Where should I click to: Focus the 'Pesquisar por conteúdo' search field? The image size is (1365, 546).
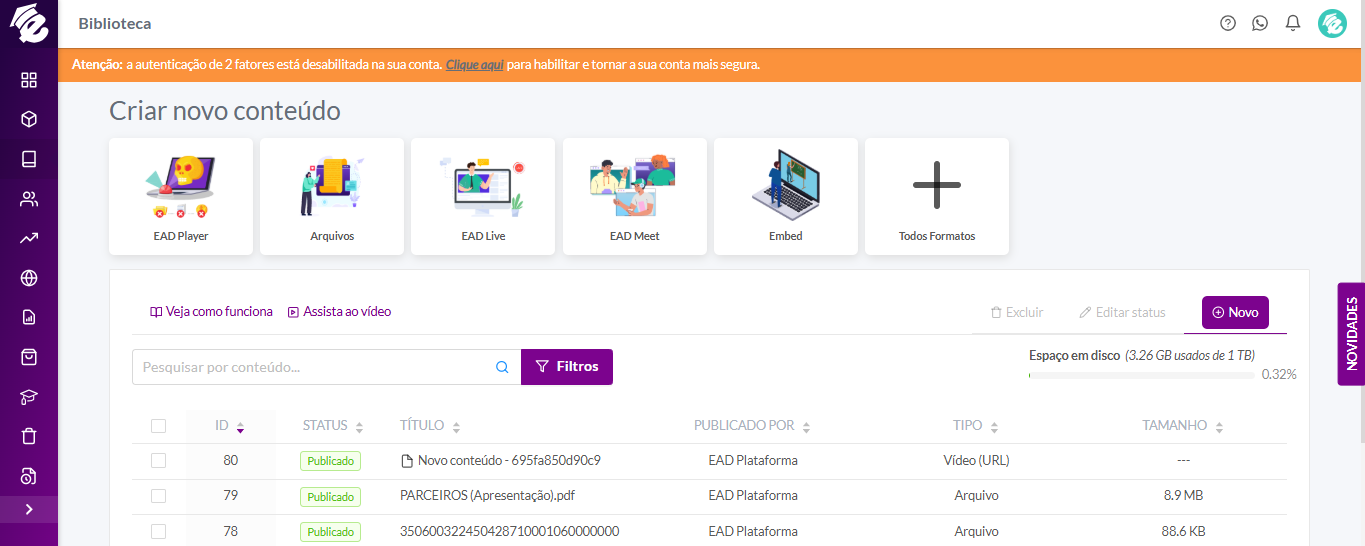316,367
